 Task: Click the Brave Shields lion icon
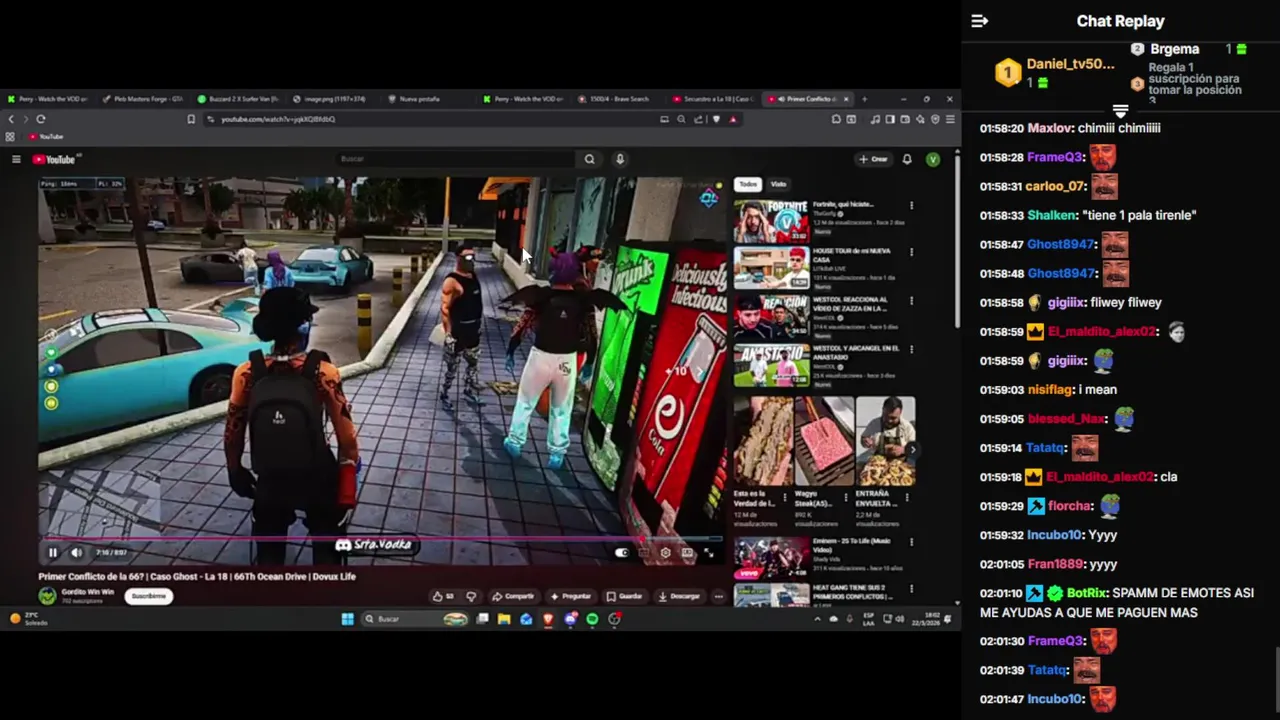click(x=716, y=119)
